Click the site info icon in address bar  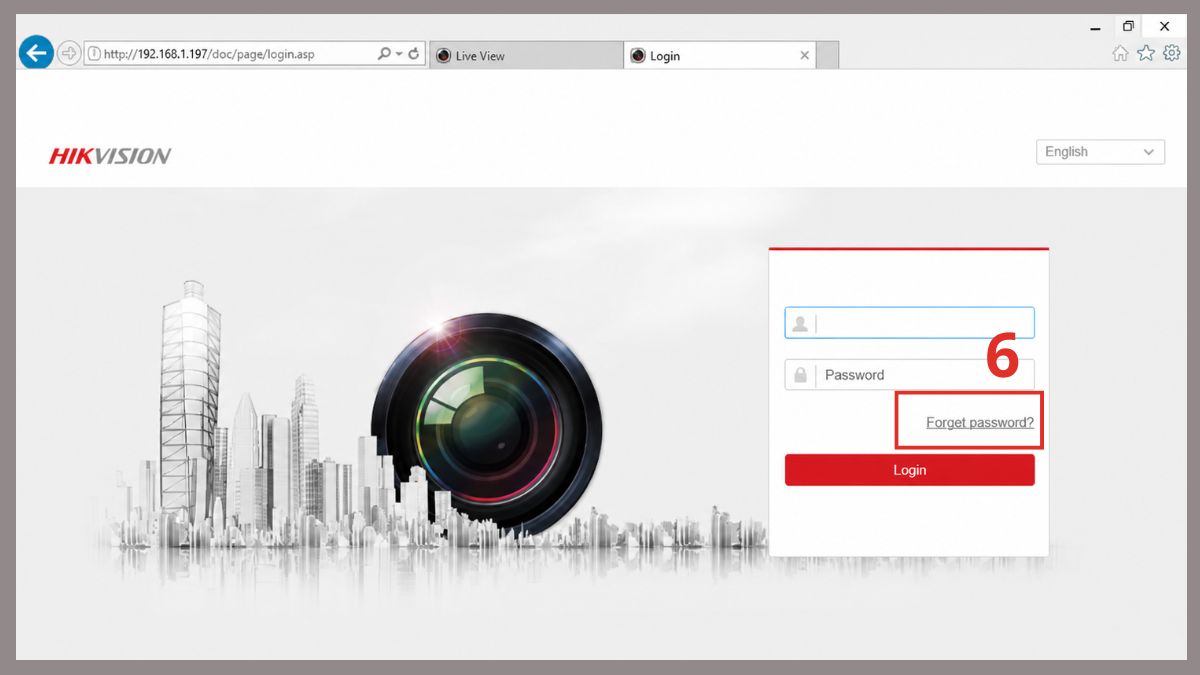[x=94, y=54]
